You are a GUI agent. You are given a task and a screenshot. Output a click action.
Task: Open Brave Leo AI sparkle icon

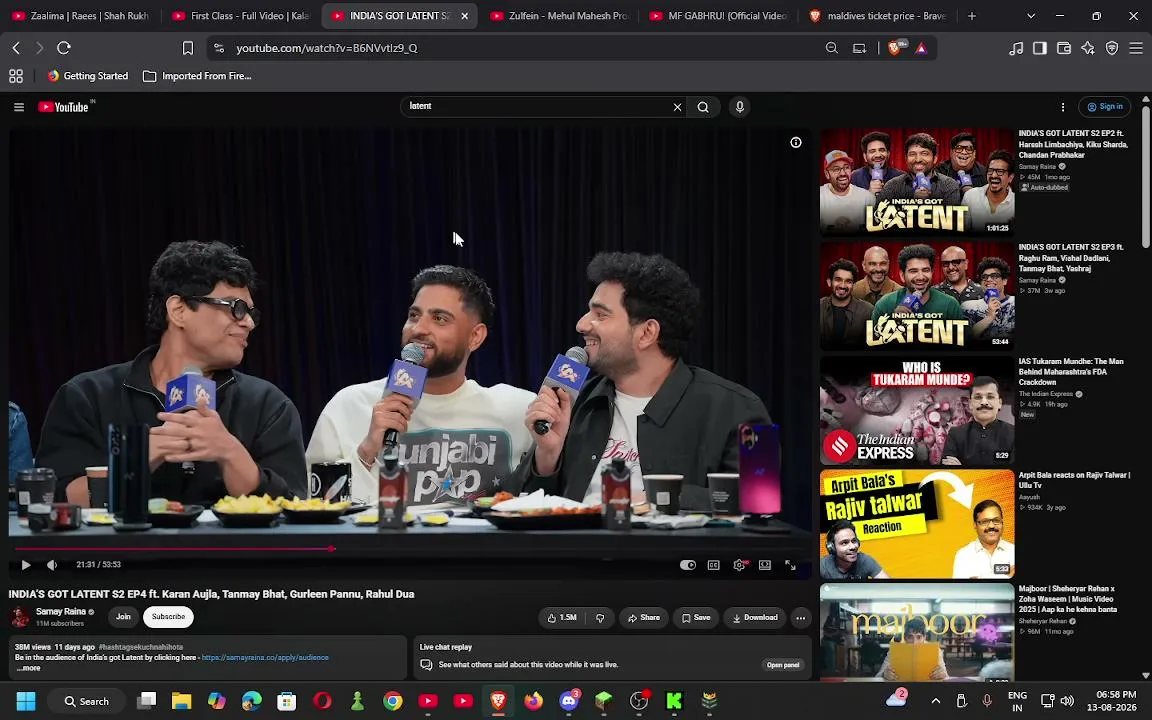[x=1088, y=48]
